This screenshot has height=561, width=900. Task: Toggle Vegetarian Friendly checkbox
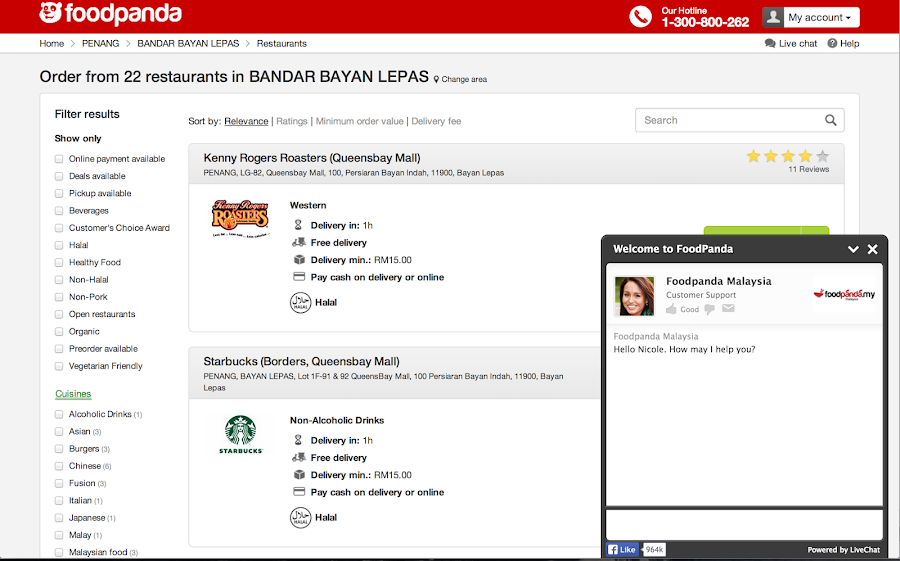59,366
